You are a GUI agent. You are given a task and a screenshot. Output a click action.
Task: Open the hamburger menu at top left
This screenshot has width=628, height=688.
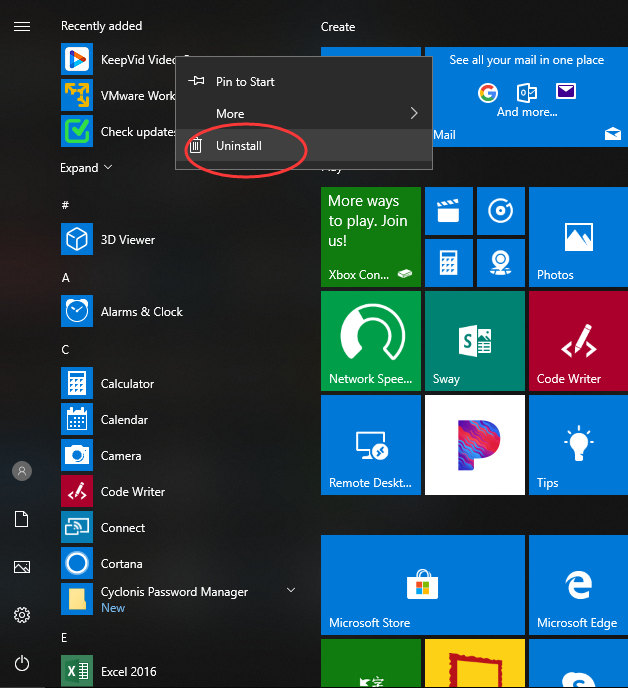22,26
